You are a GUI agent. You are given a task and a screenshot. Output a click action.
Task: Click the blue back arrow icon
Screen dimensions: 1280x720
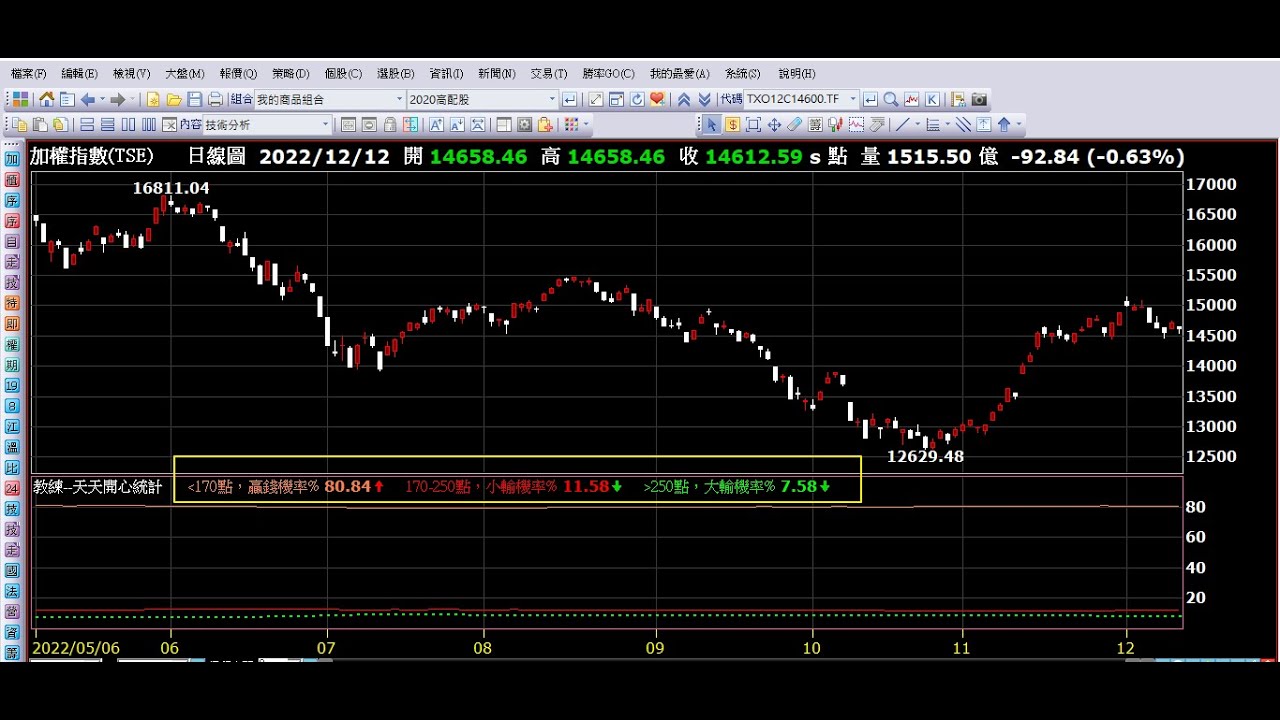click(87, 99)
